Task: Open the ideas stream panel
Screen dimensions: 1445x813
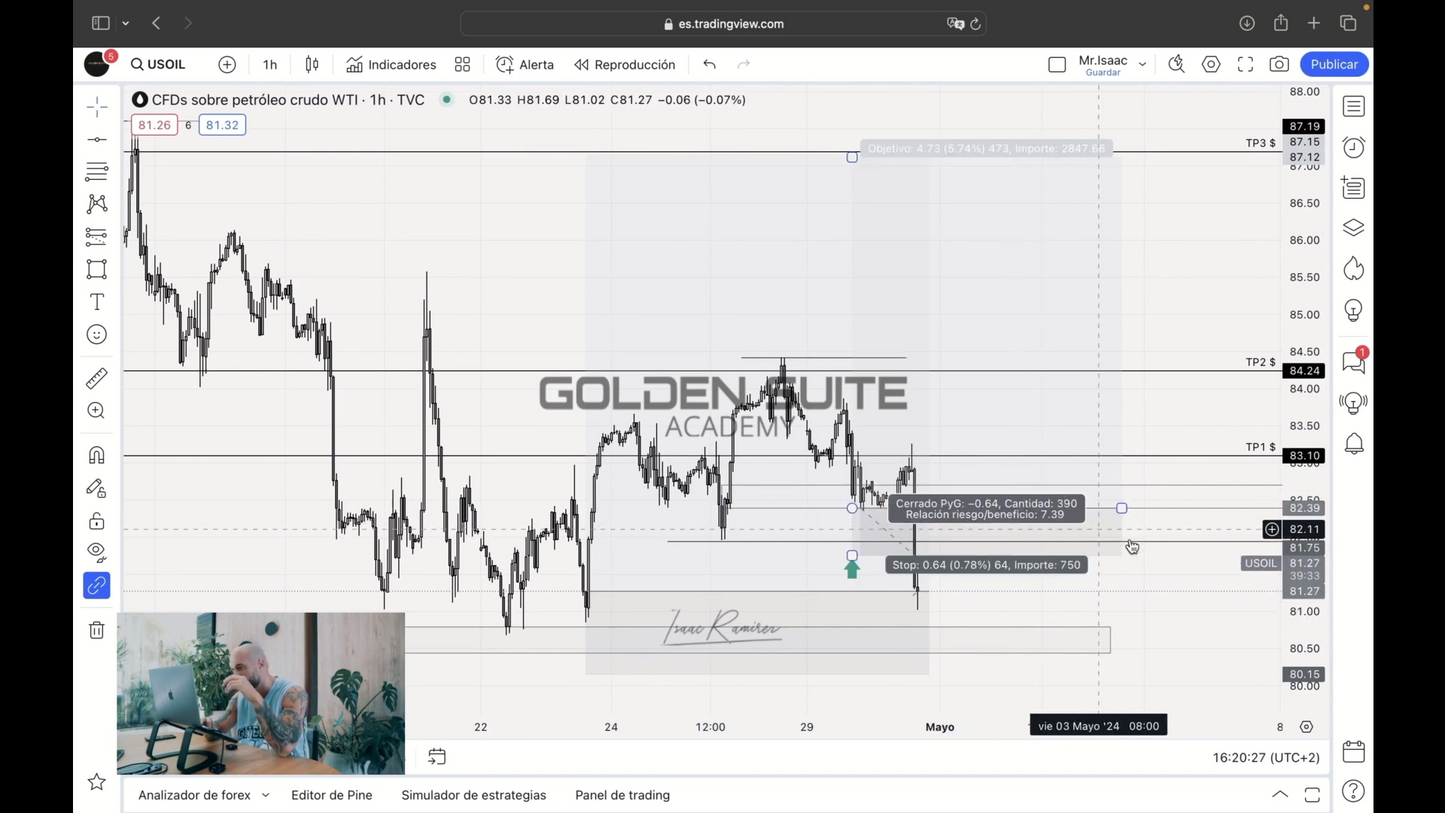Action: point(1354,403)
